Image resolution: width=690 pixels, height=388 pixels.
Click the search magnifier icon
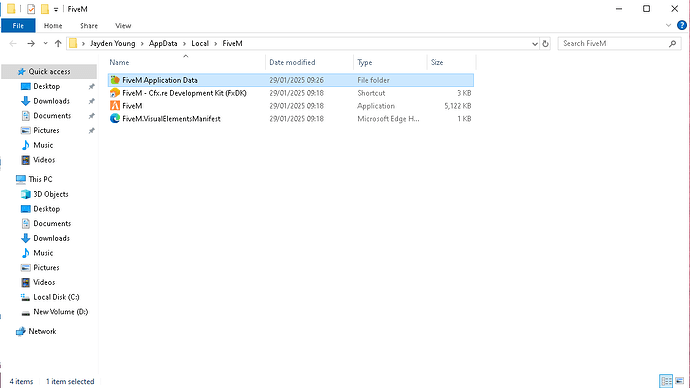coord(672,44)
